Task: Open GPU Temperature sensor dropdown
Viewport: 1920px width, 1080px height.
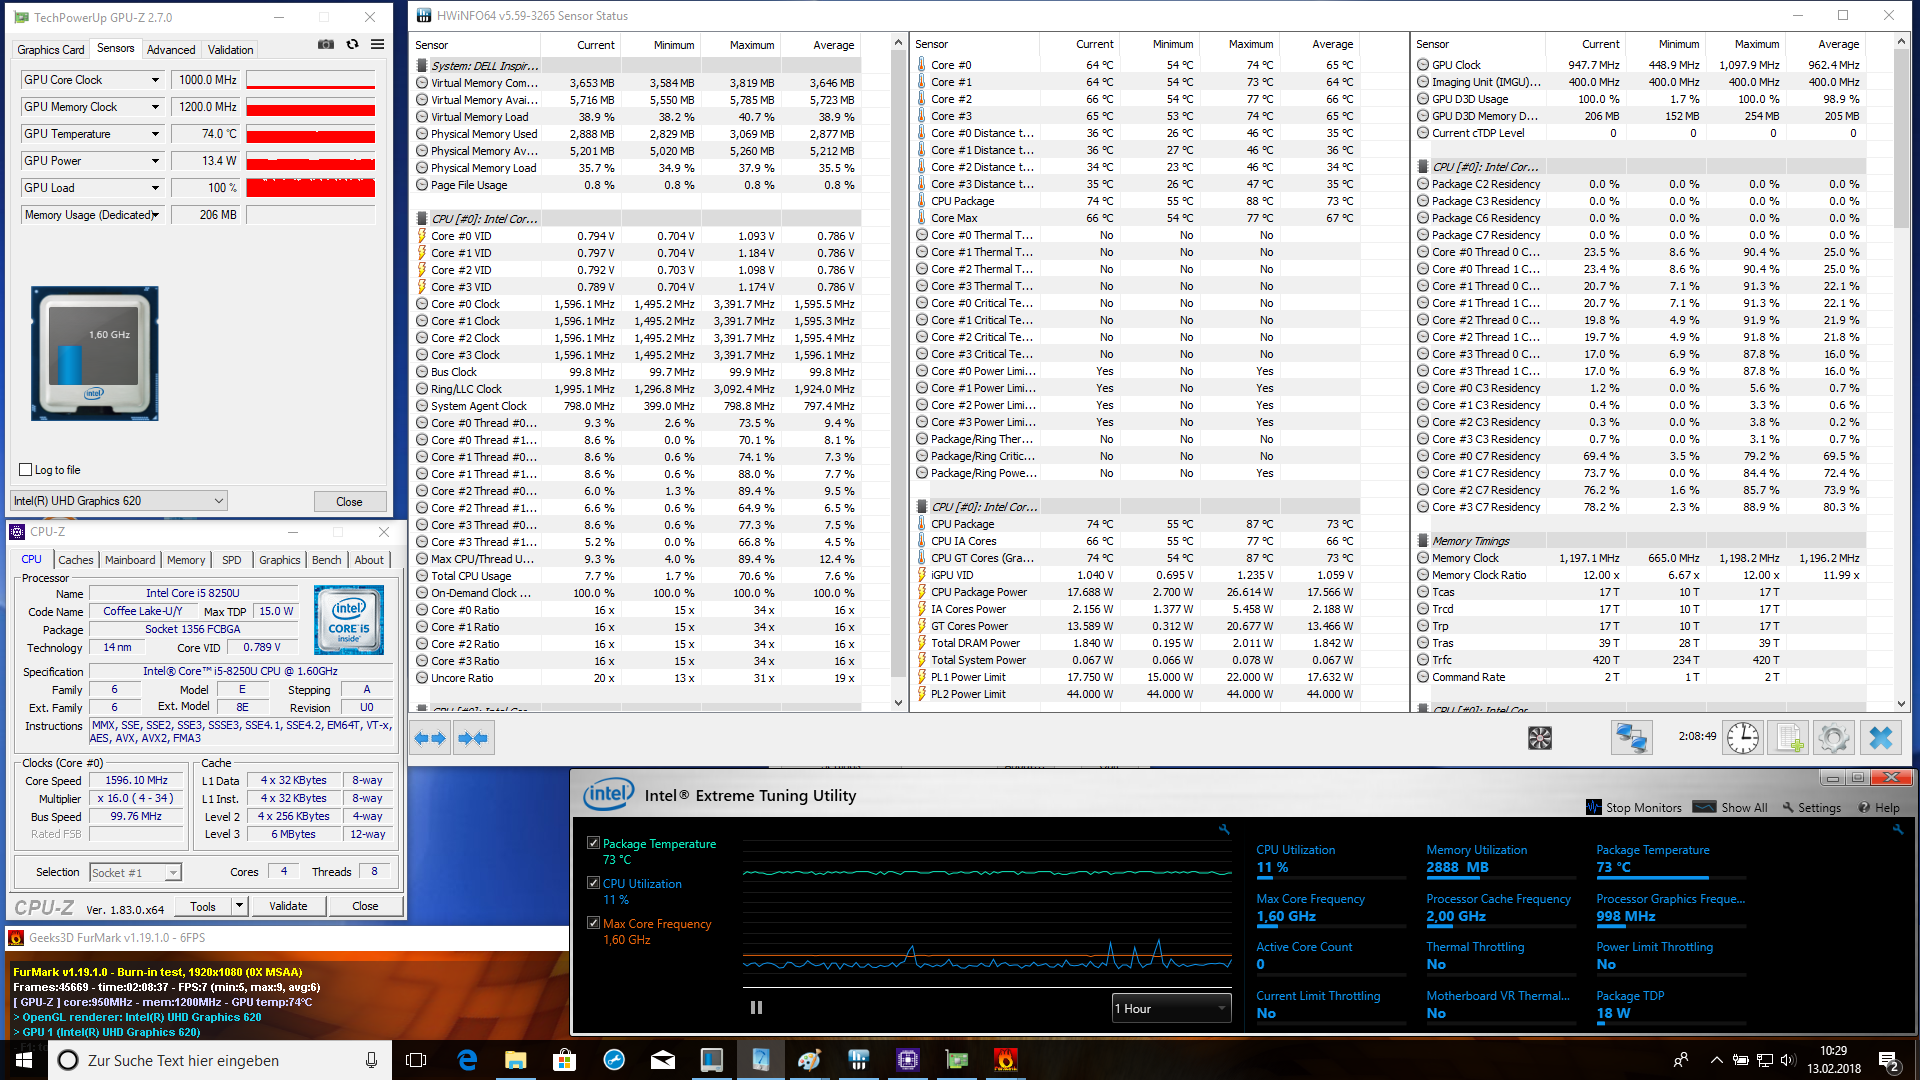Action: point(155,134)
